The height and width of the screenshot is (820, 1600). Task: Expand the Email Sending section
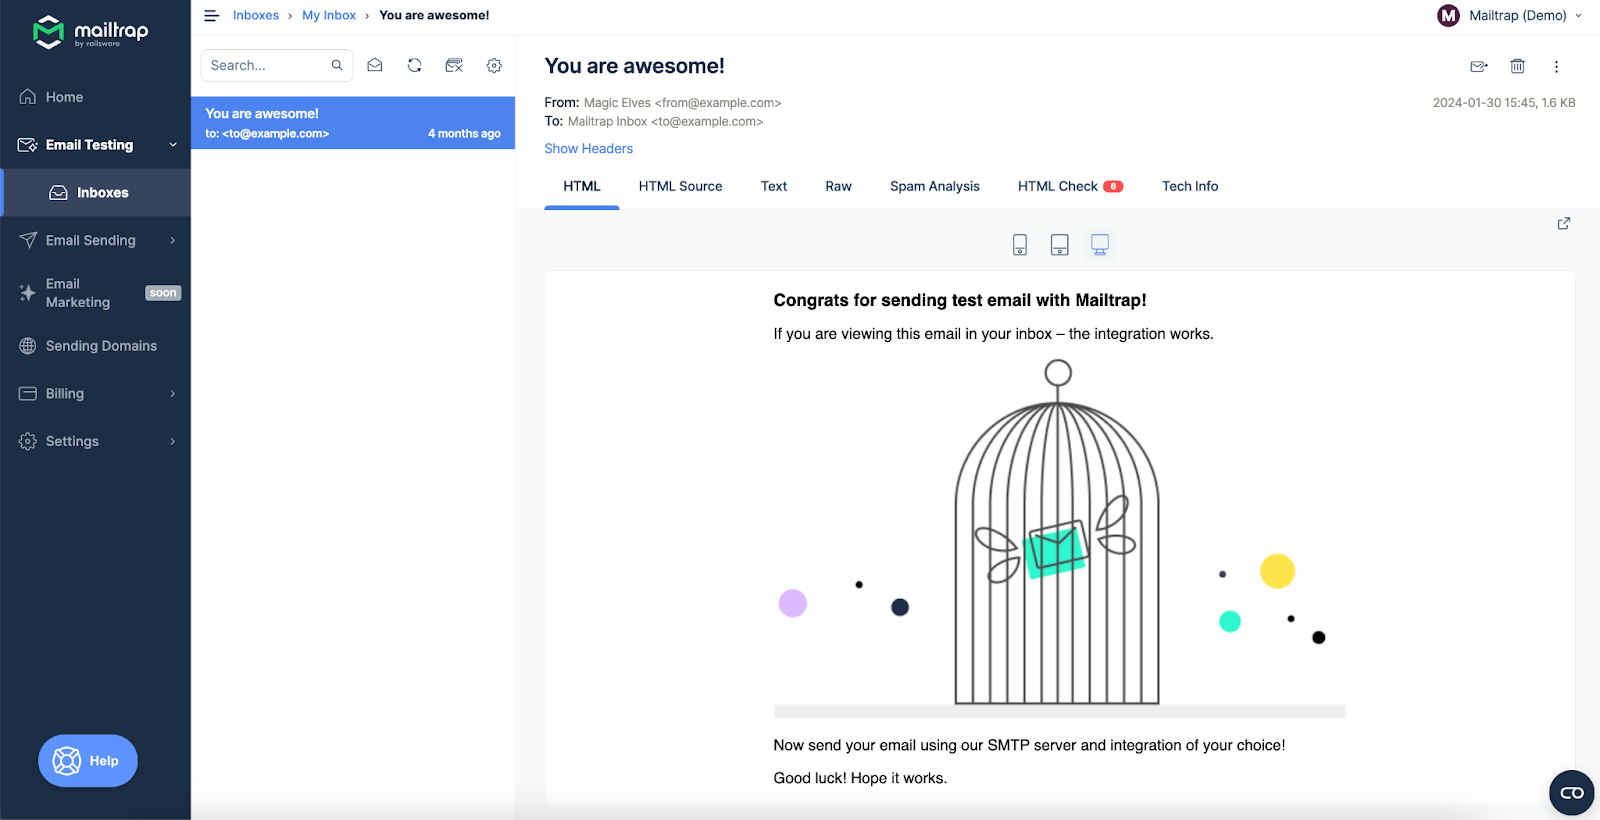pyautogui.click(x=173, y=240)
